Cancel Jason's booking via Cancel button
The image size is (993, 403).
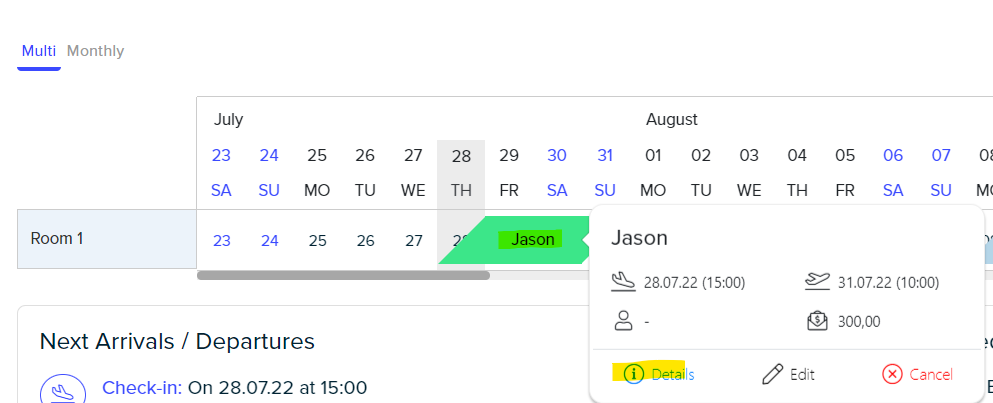point(917,374)
